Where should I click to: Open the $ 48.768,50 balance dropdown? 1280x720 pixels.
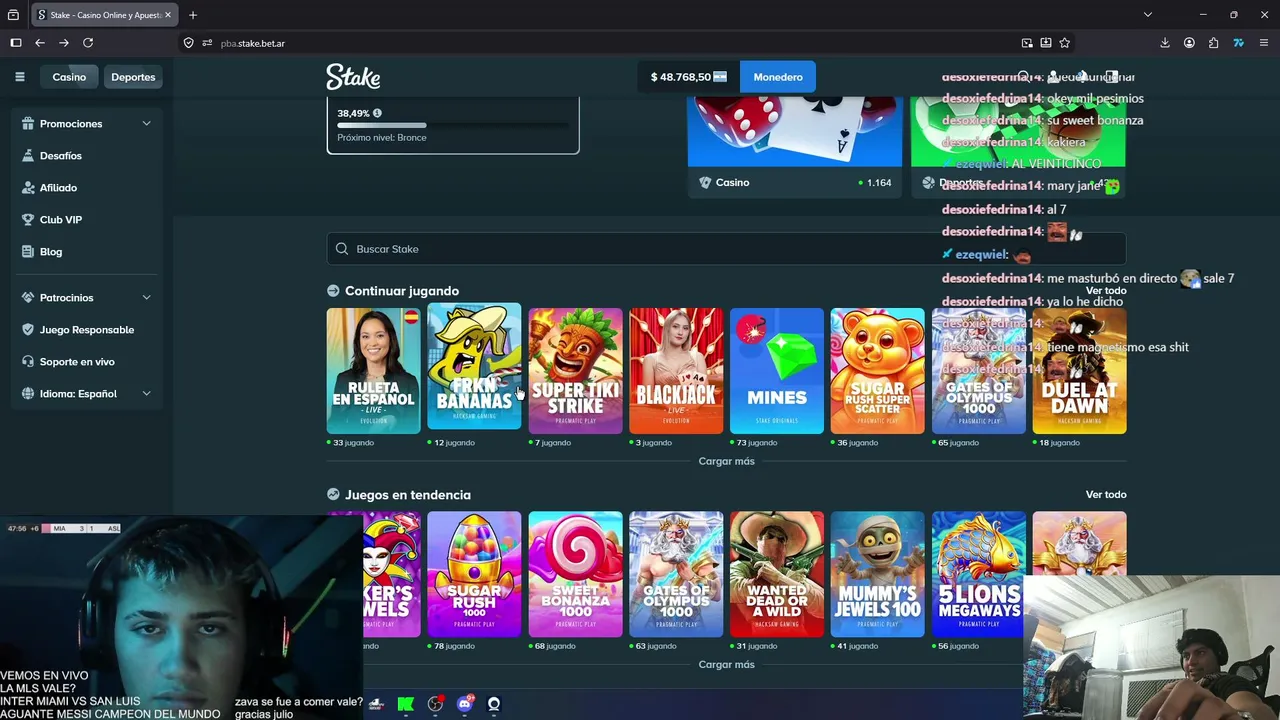pos(689,77)
